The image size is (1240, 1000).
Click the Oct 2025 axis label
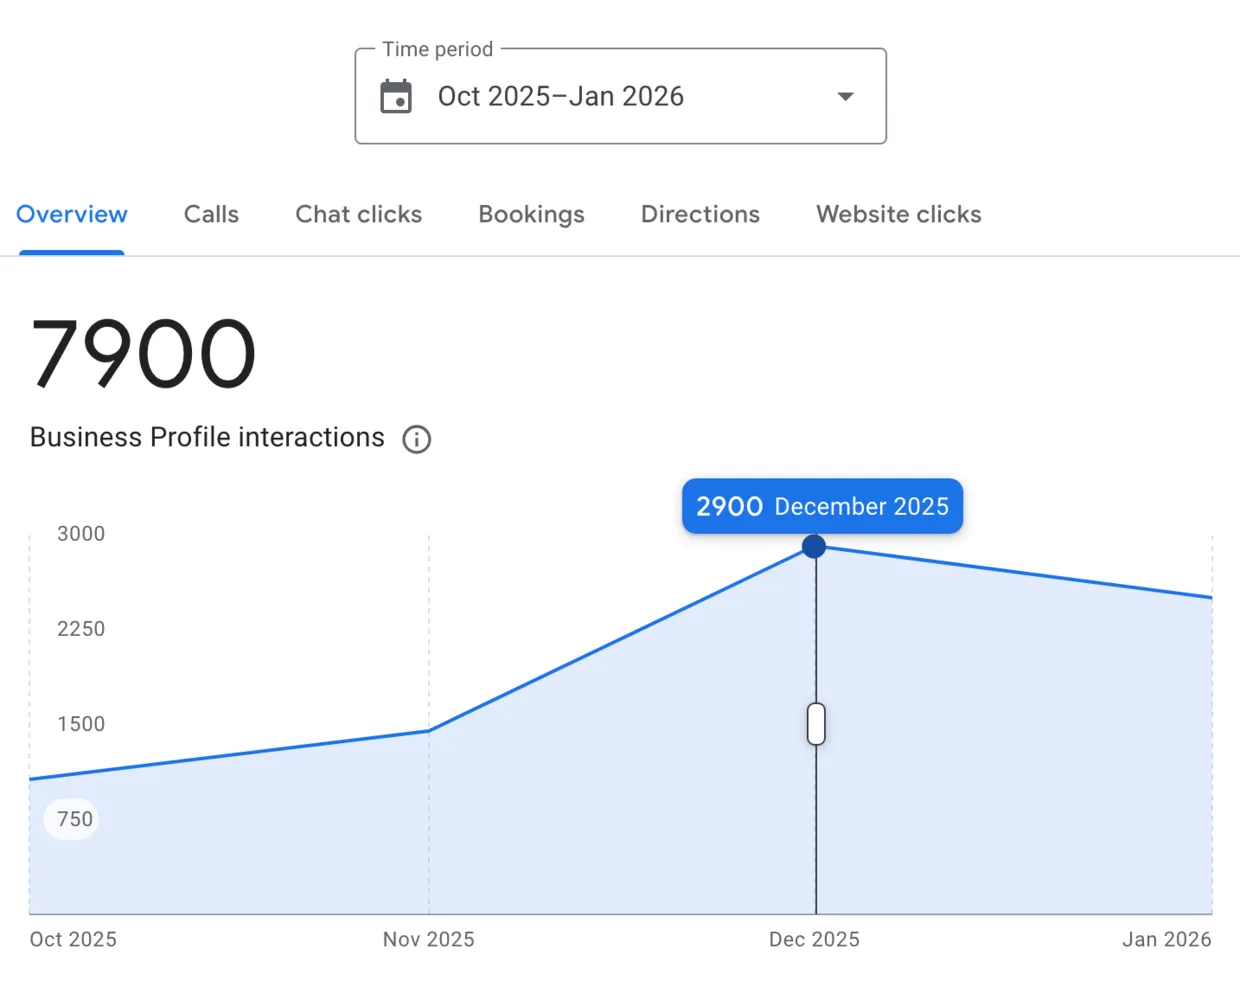tap(72, 939)
